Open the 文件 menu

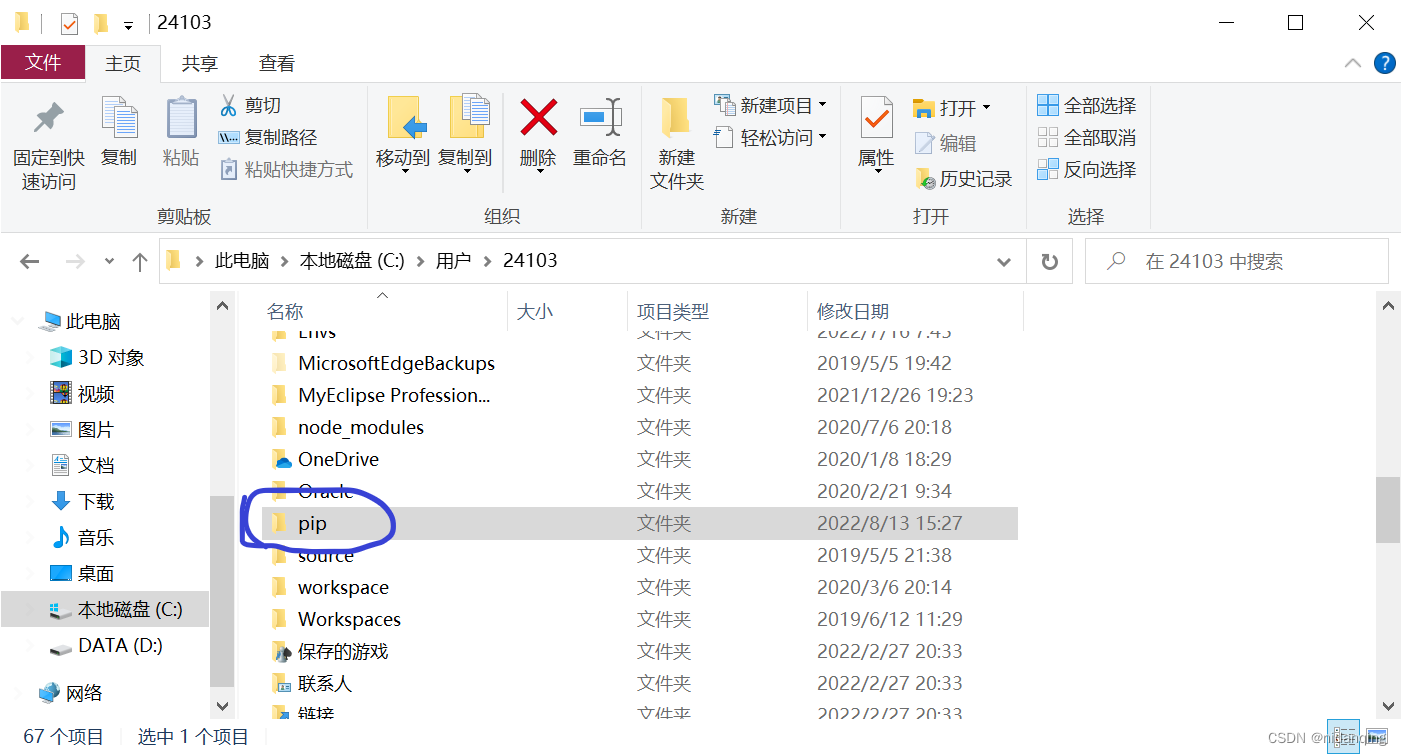click(43, 63)
